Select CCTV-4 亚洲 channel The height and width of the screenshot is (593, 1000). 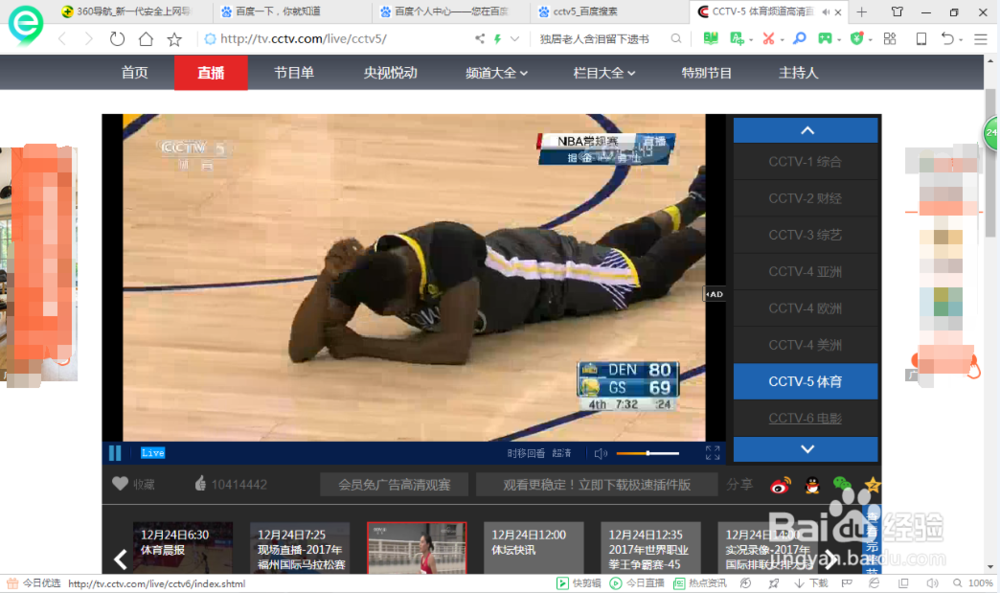click(x=805, y=272)
